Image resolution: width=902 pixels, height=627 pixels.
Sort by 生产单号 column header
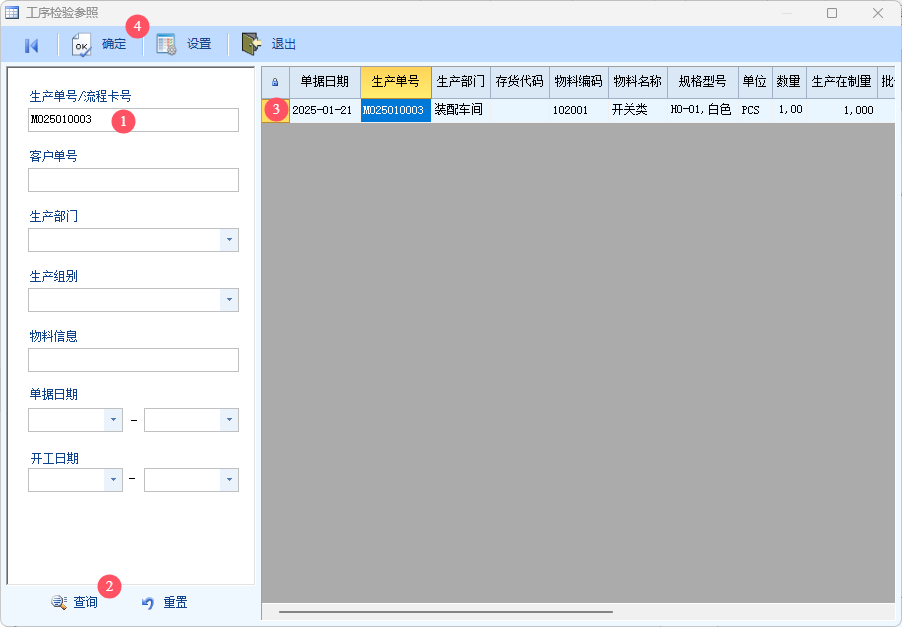click(x=395, y=82)
